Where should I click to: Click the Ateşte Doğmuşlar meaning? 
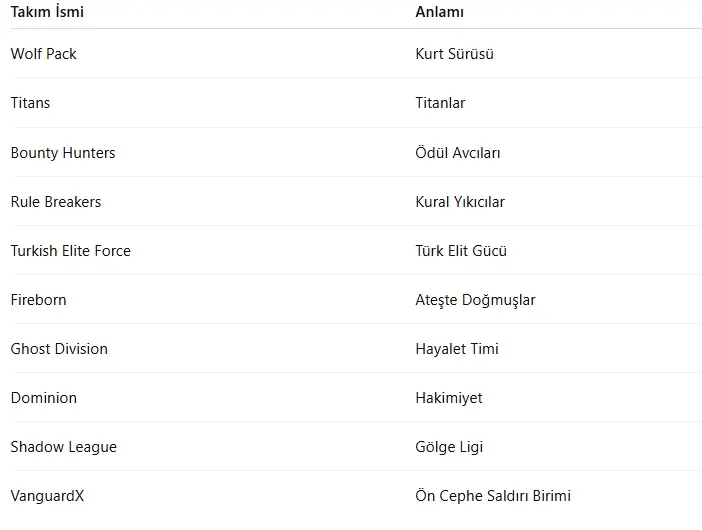475,300
